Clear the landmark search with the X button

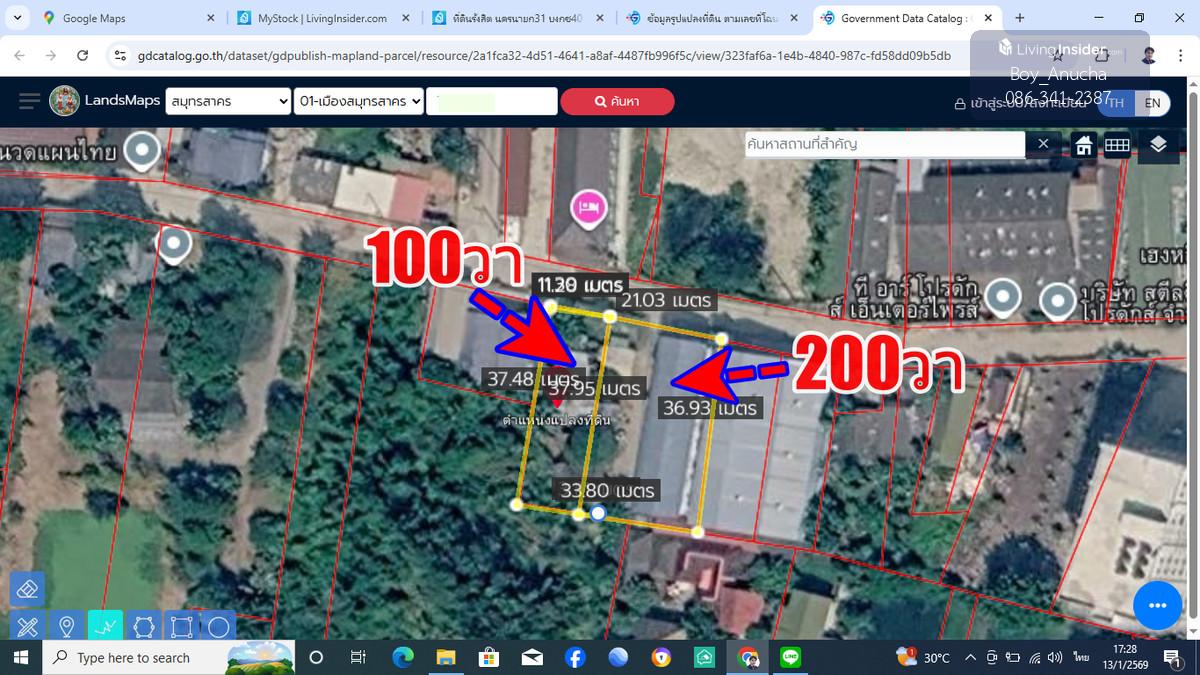[1042, 144]
